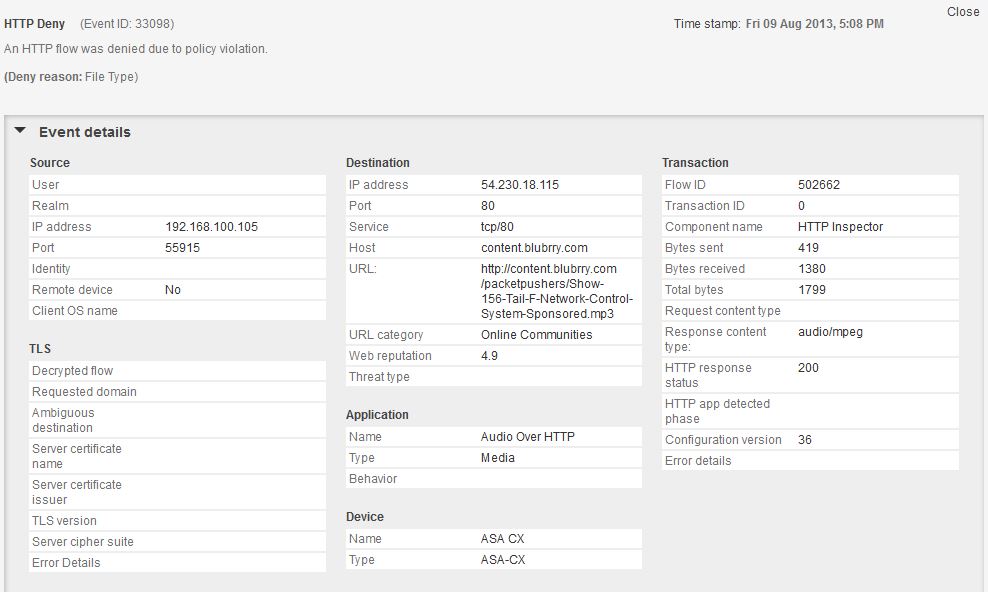Image resolution: width=988 pixels, height=592 pixels.
Task: Click the Response content type audio/mpeg value
Action: click(830, 332)
